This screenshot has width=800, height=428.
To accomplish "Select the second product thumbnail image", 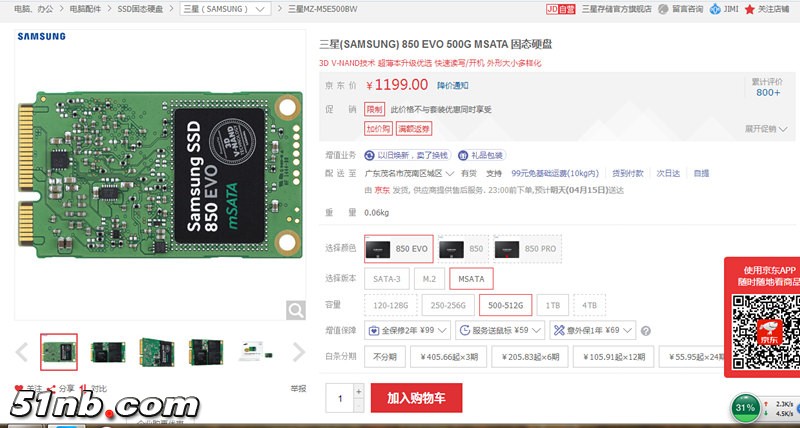I will [108, 352].
